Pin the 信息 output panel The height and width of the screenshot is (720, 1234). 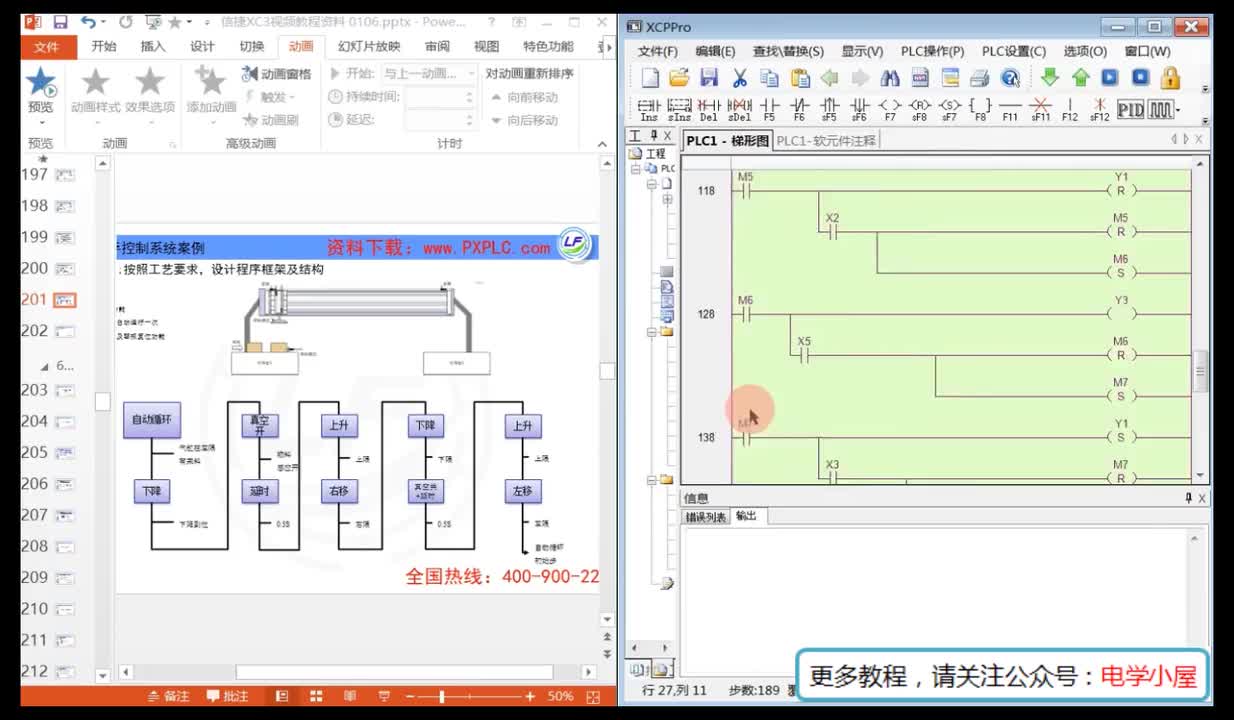click(x=1188, y=498)
